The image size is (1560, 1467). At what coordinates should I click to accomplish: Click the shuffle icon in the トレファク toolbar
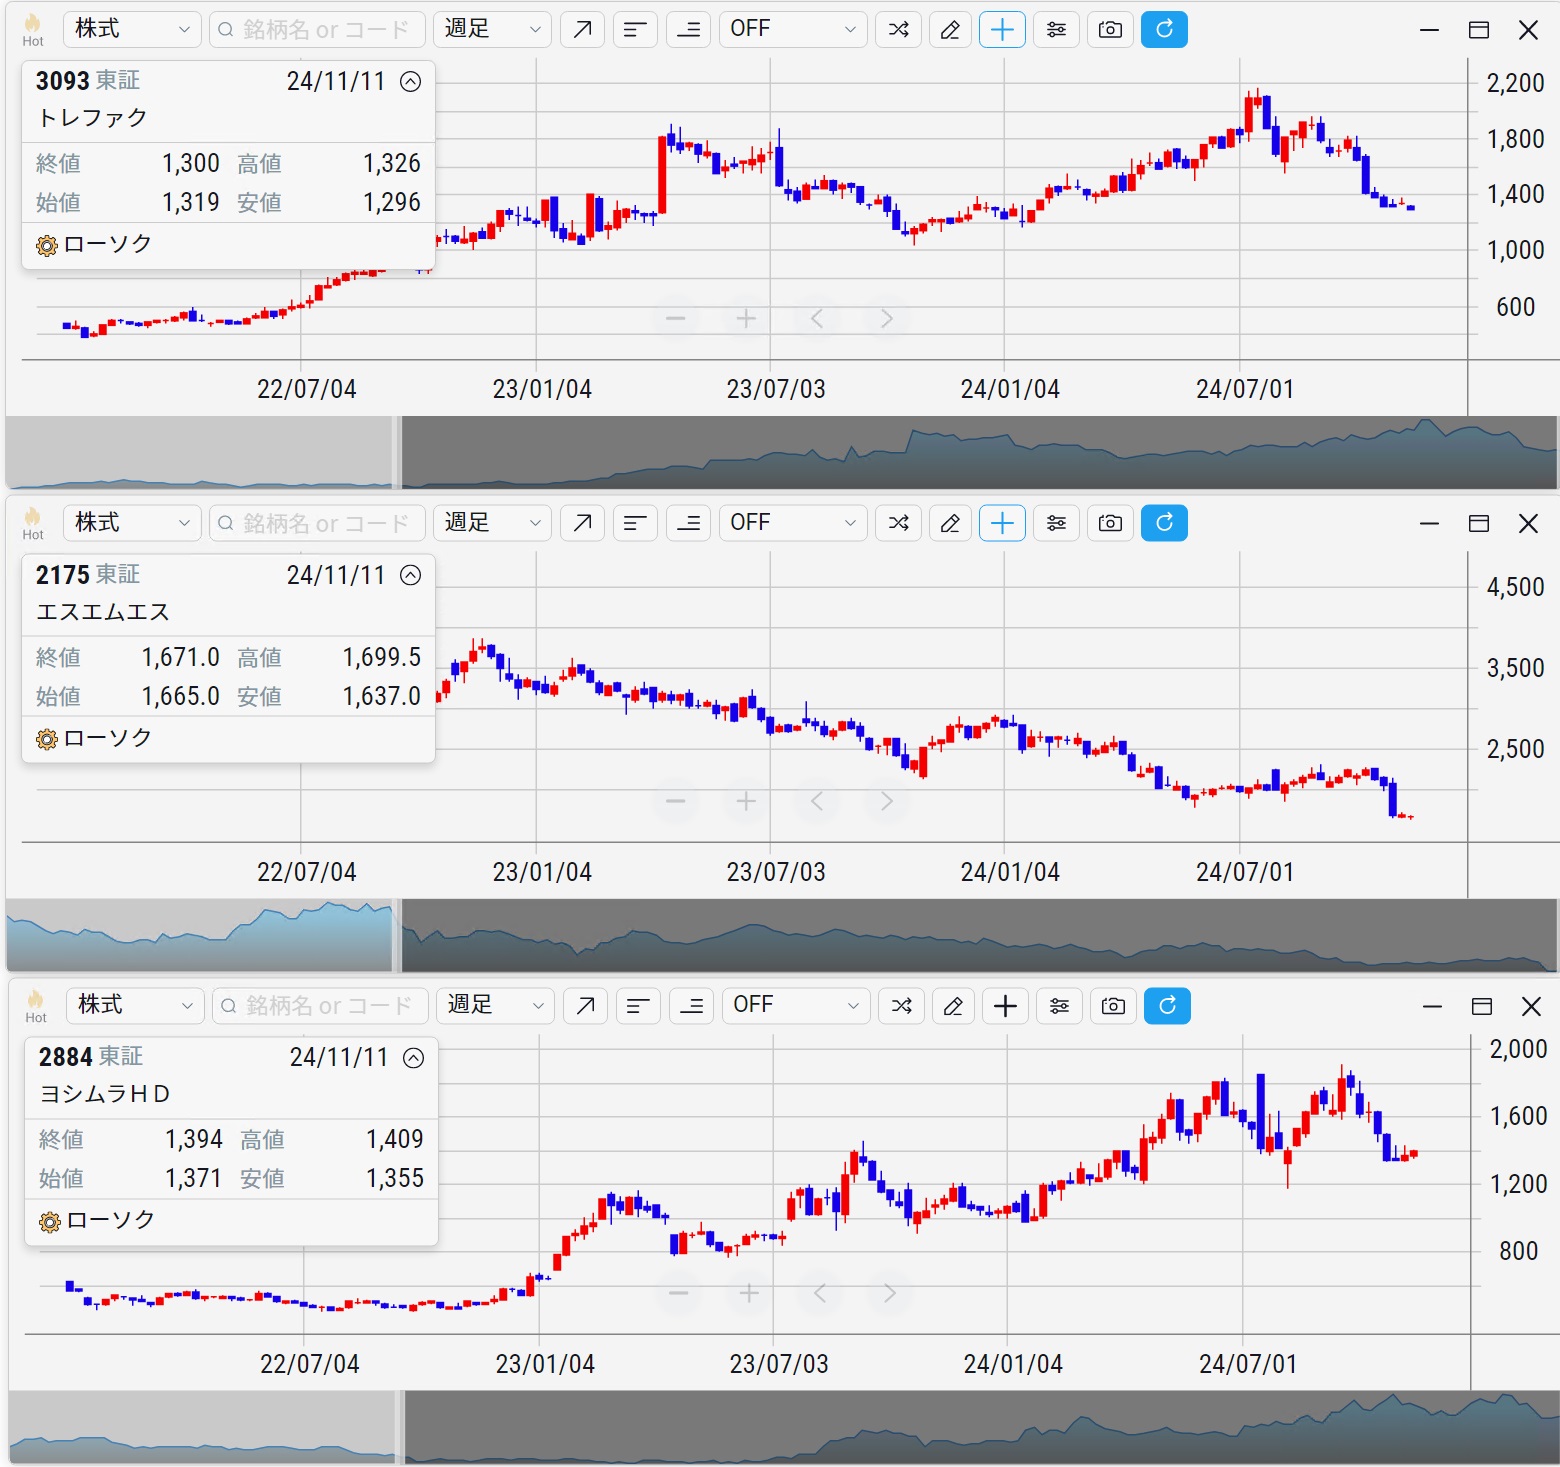click(898, 29)
